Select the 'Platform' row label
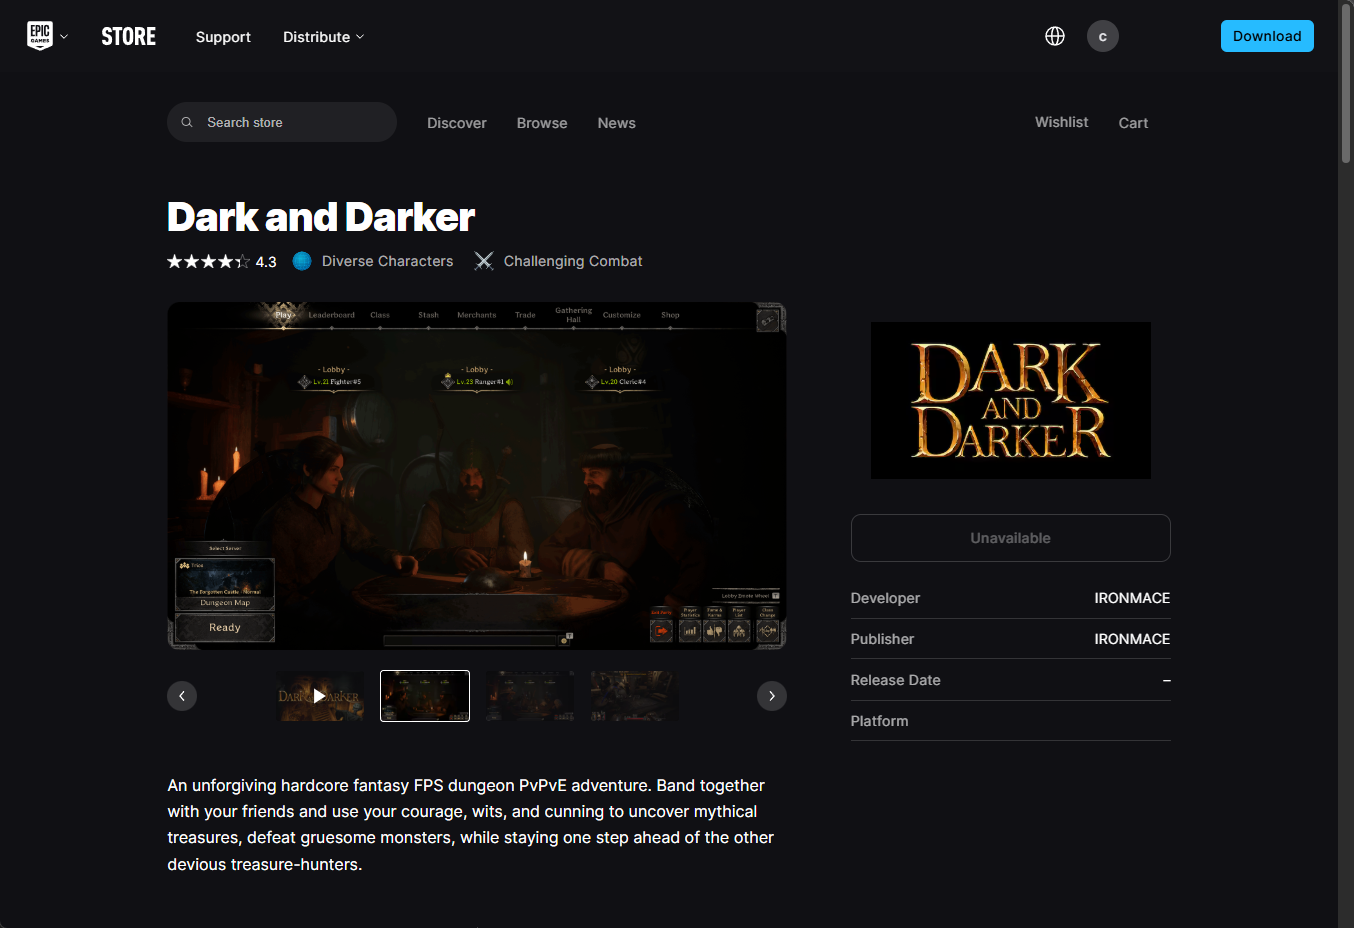Viewport: 1354px width, 928px height. (x=879, y=721)
